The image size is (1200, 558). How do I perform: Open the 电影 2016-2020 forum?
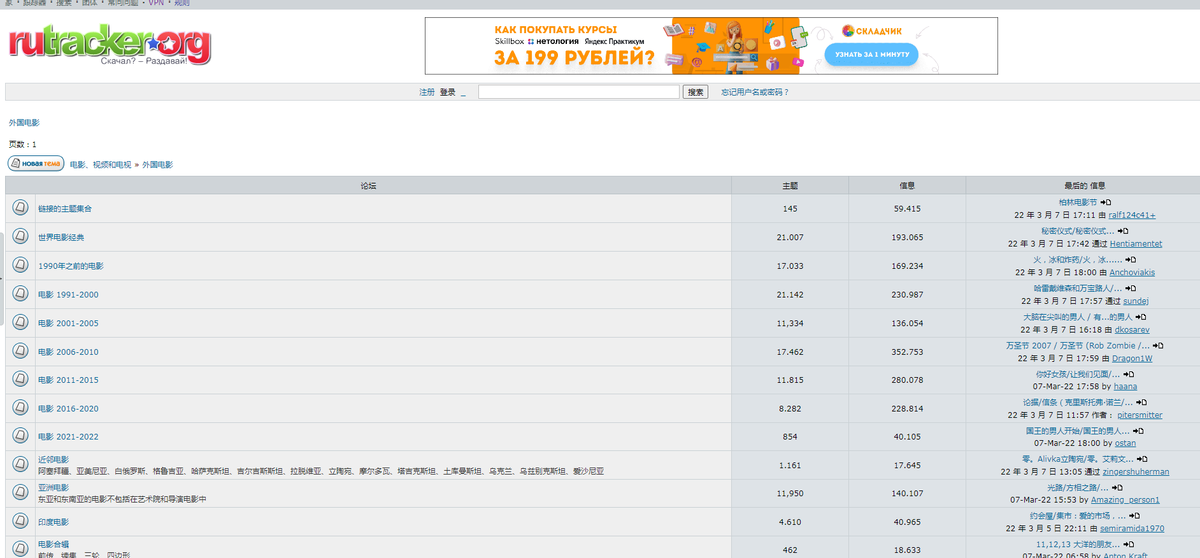68,408
